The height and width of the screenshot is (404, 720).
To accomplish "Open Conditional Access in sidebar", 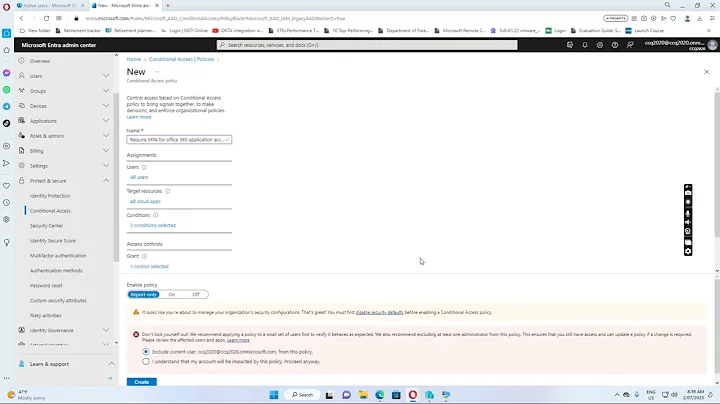I will tap(51, 211).
